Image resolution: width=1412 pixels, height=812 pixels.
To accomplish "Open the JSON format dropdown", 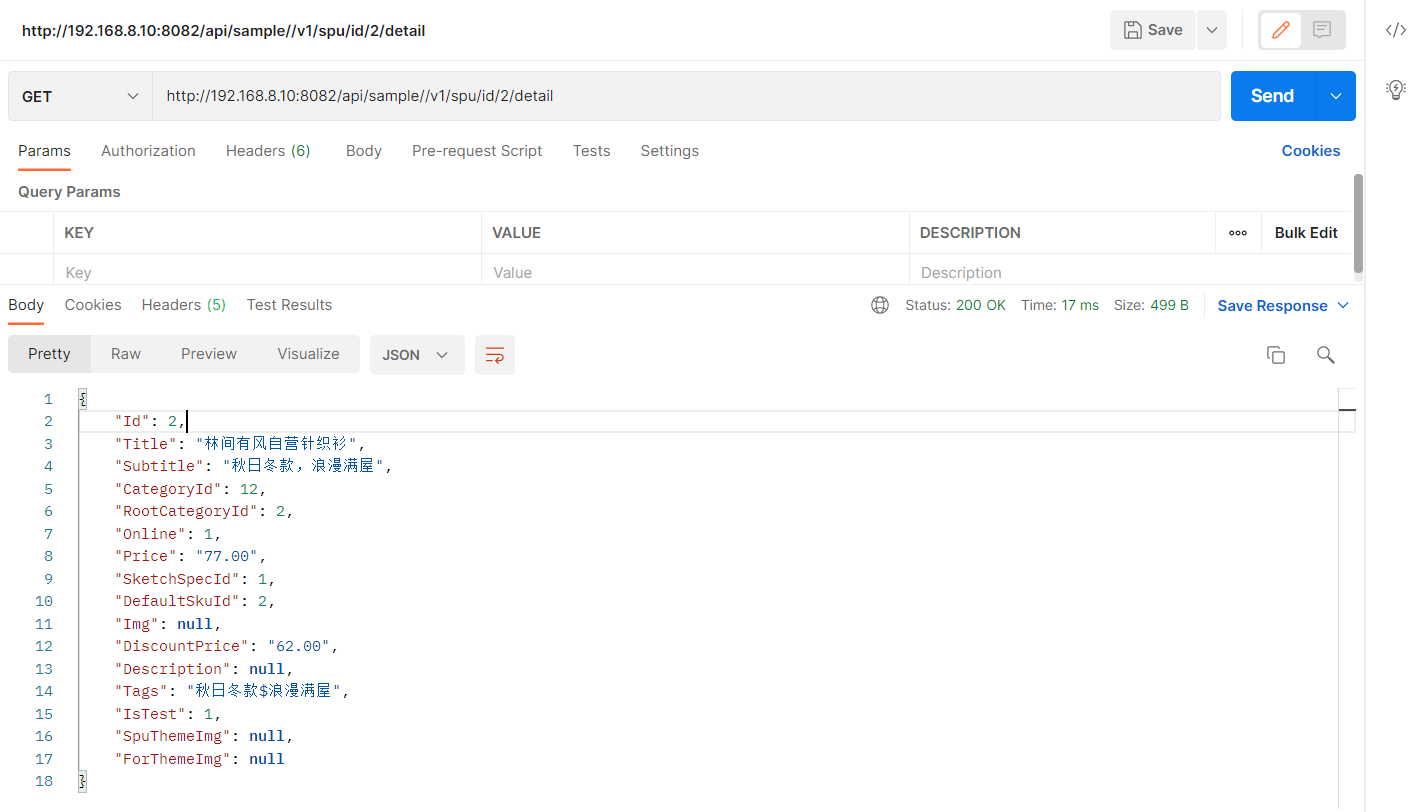I will pos(416,355).
